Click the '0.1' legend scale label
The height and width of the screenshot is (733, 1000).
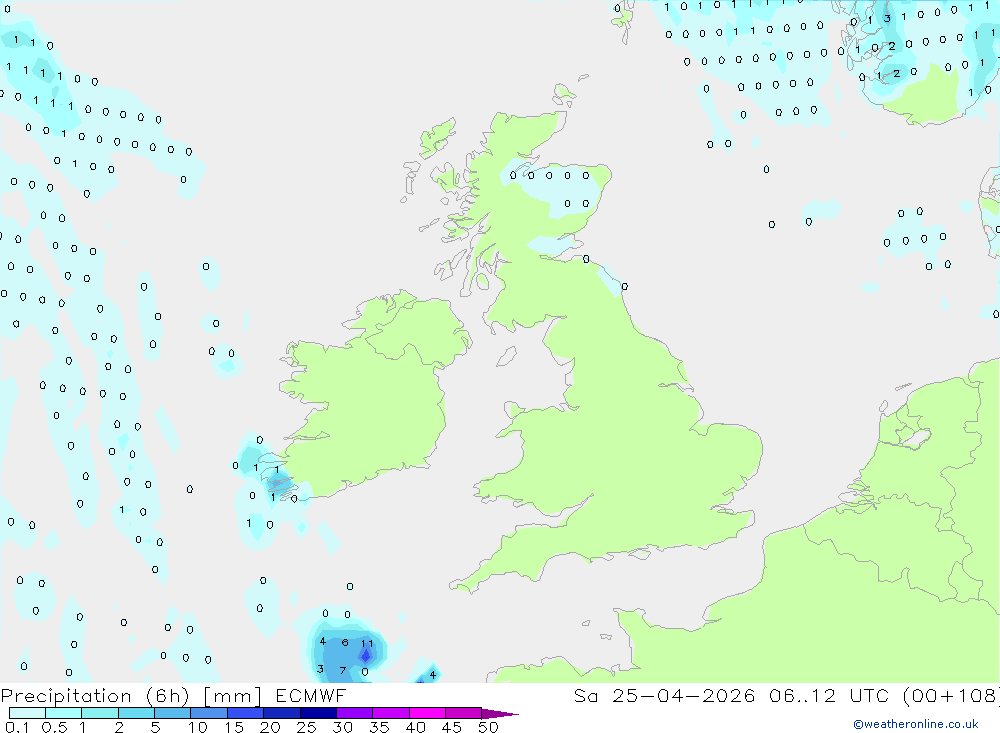(x=17, y=727)
